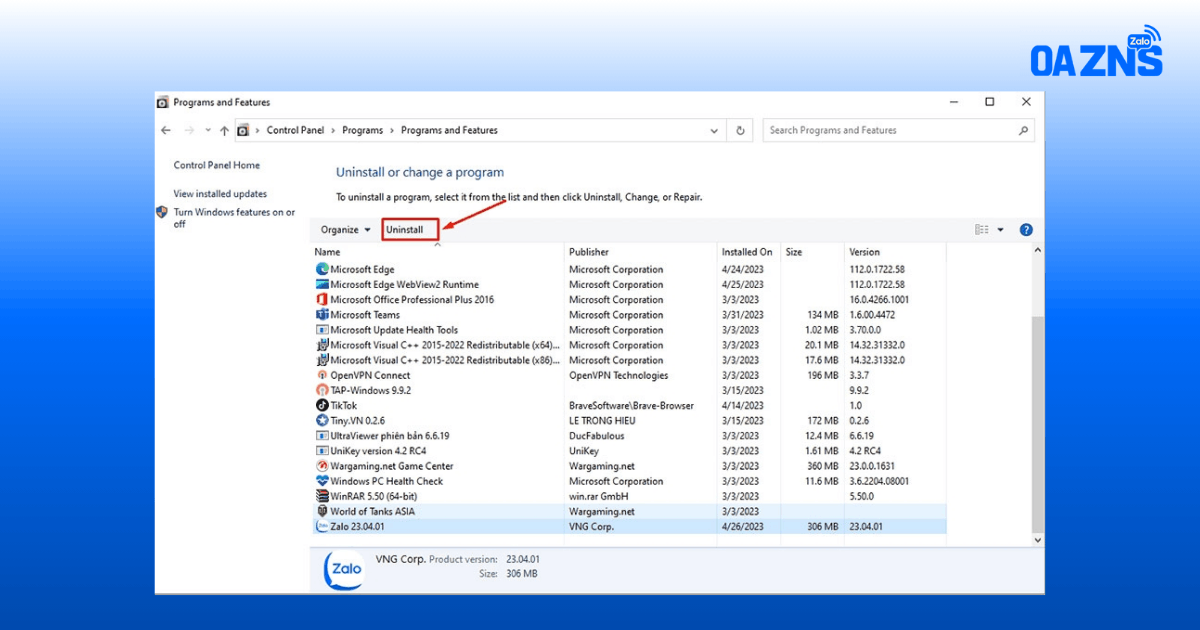This screenshot has height=630, width=1200.
Task: Refresh the Programs and Features list
Action: (x=740, y=130)
